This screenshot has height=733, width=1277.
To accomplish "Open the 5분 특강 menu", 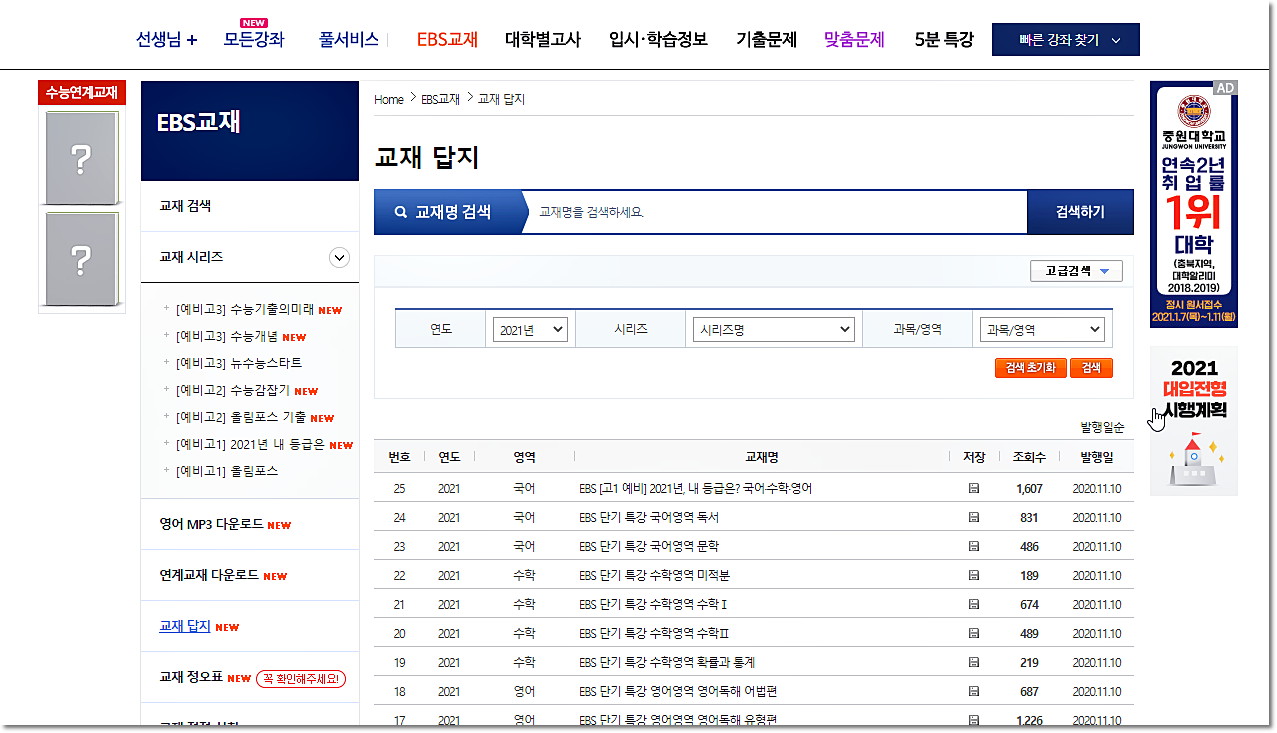I will [944, 40].
